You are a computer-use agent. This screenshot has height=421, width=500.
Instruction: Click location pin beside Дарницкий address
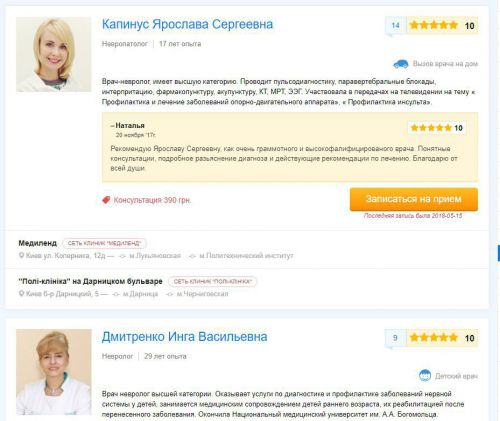21,294
